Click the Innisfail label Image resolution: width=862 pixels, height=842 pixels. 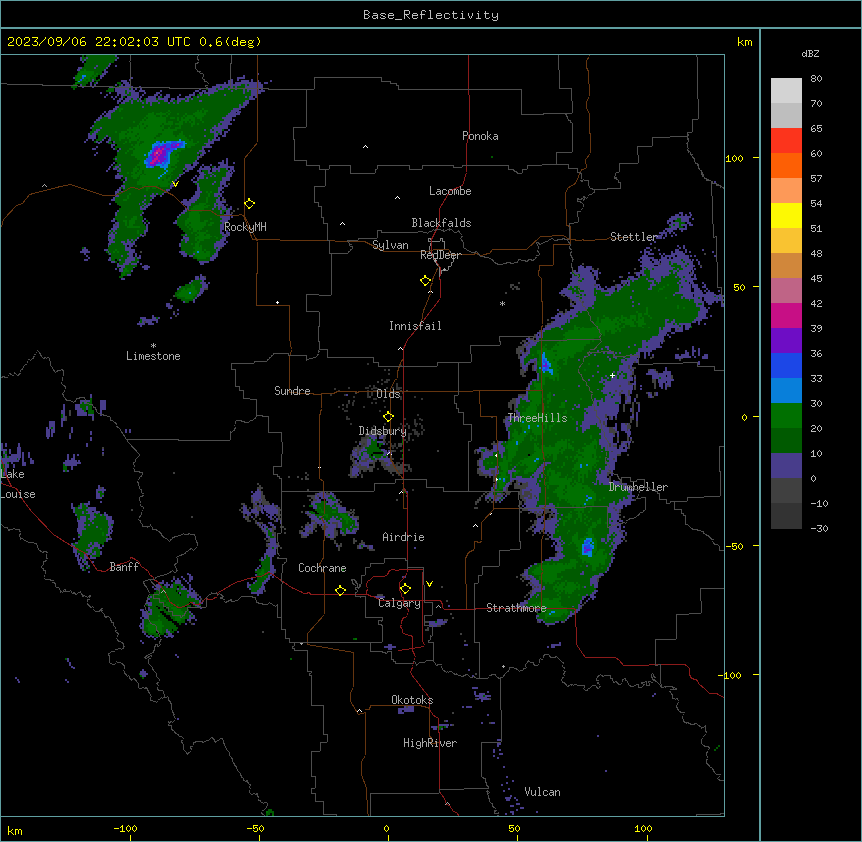pos(415,326)
